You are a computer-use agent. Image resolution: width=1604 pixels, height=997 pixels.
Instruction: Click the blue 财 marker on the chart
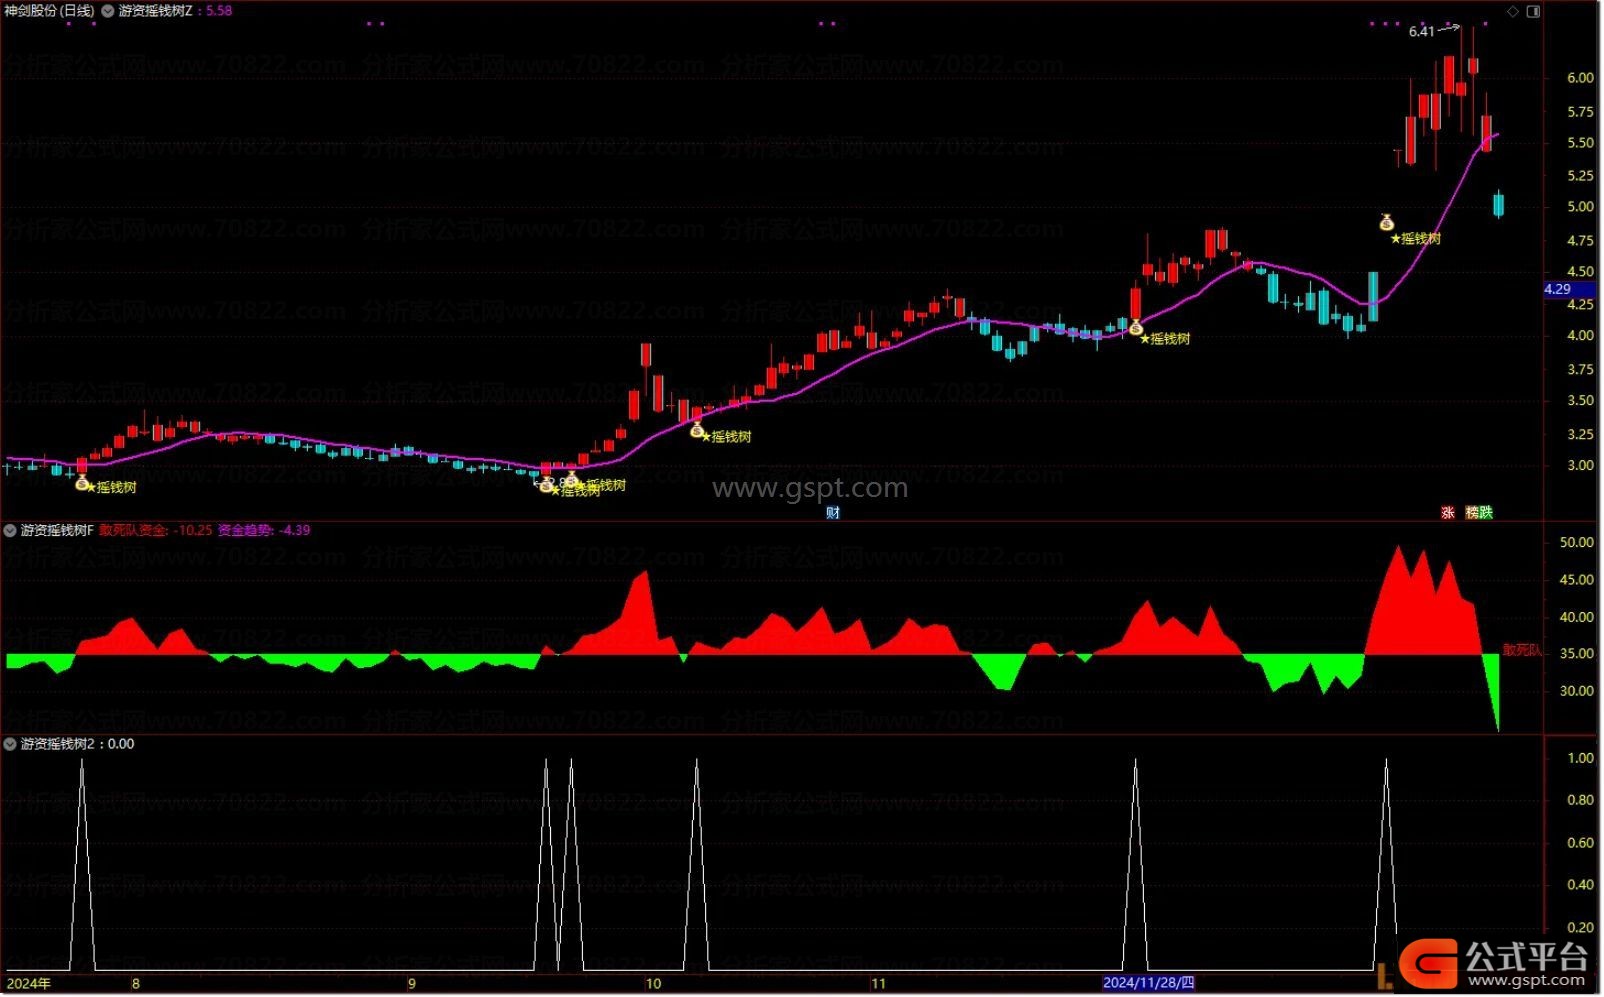click(833, 512)
